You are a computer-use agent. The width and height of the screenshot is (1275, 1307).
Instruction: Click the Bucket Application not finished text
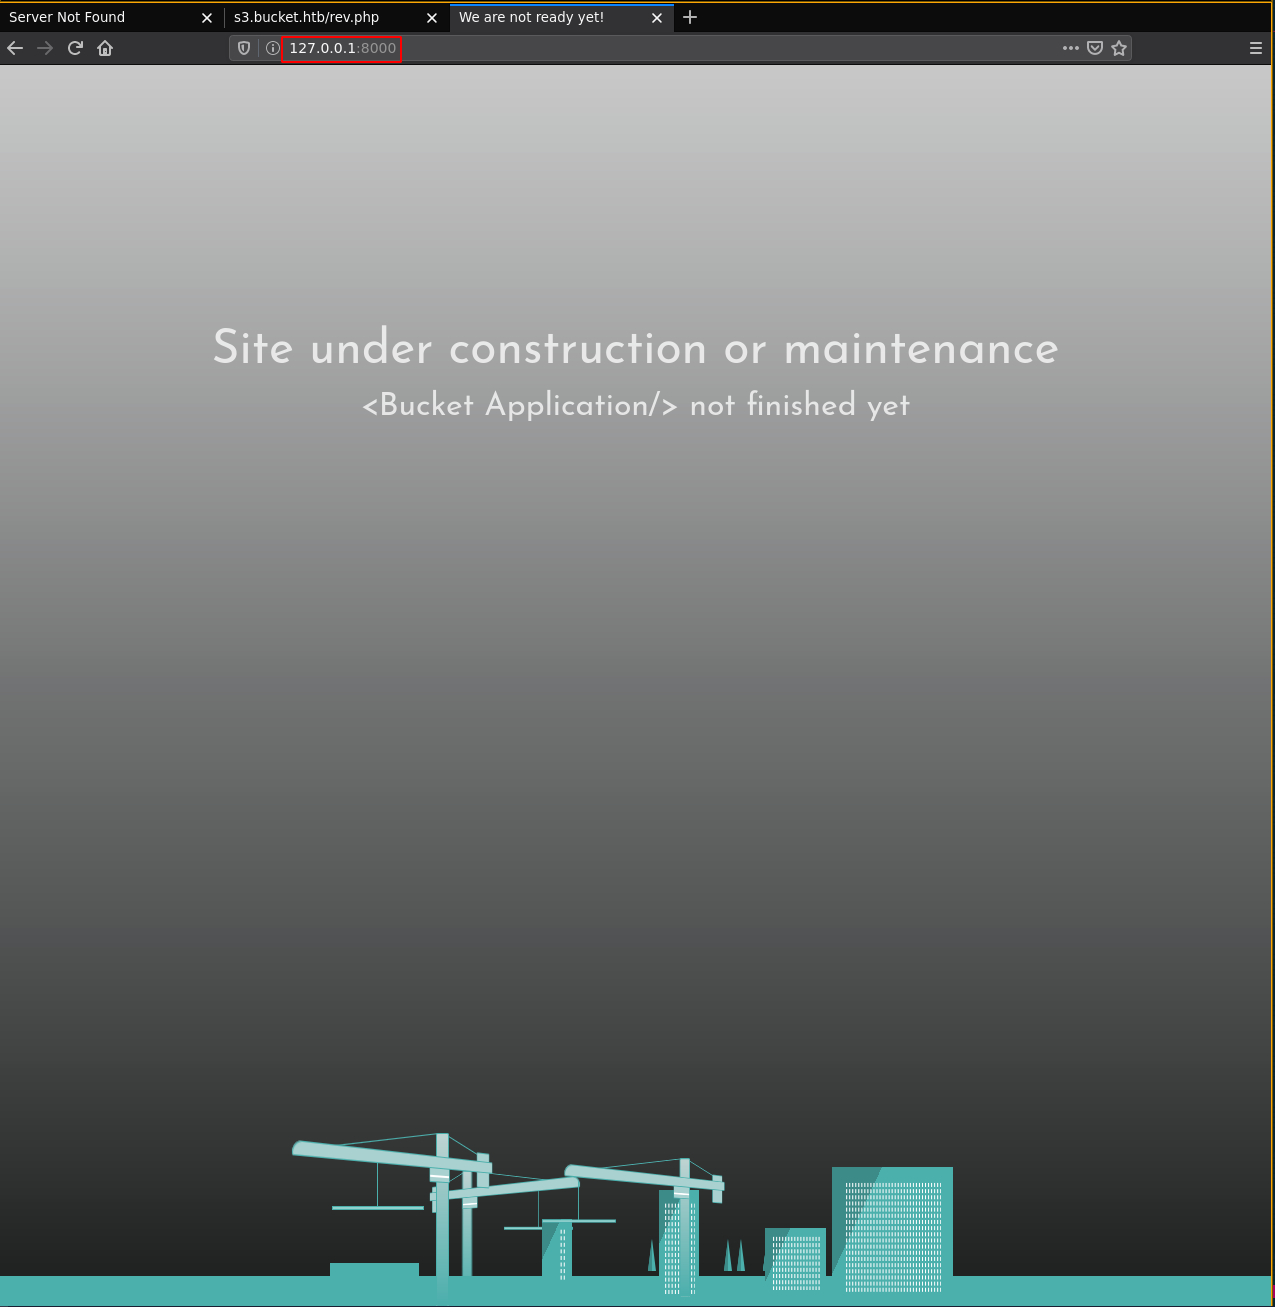[636, 405]
